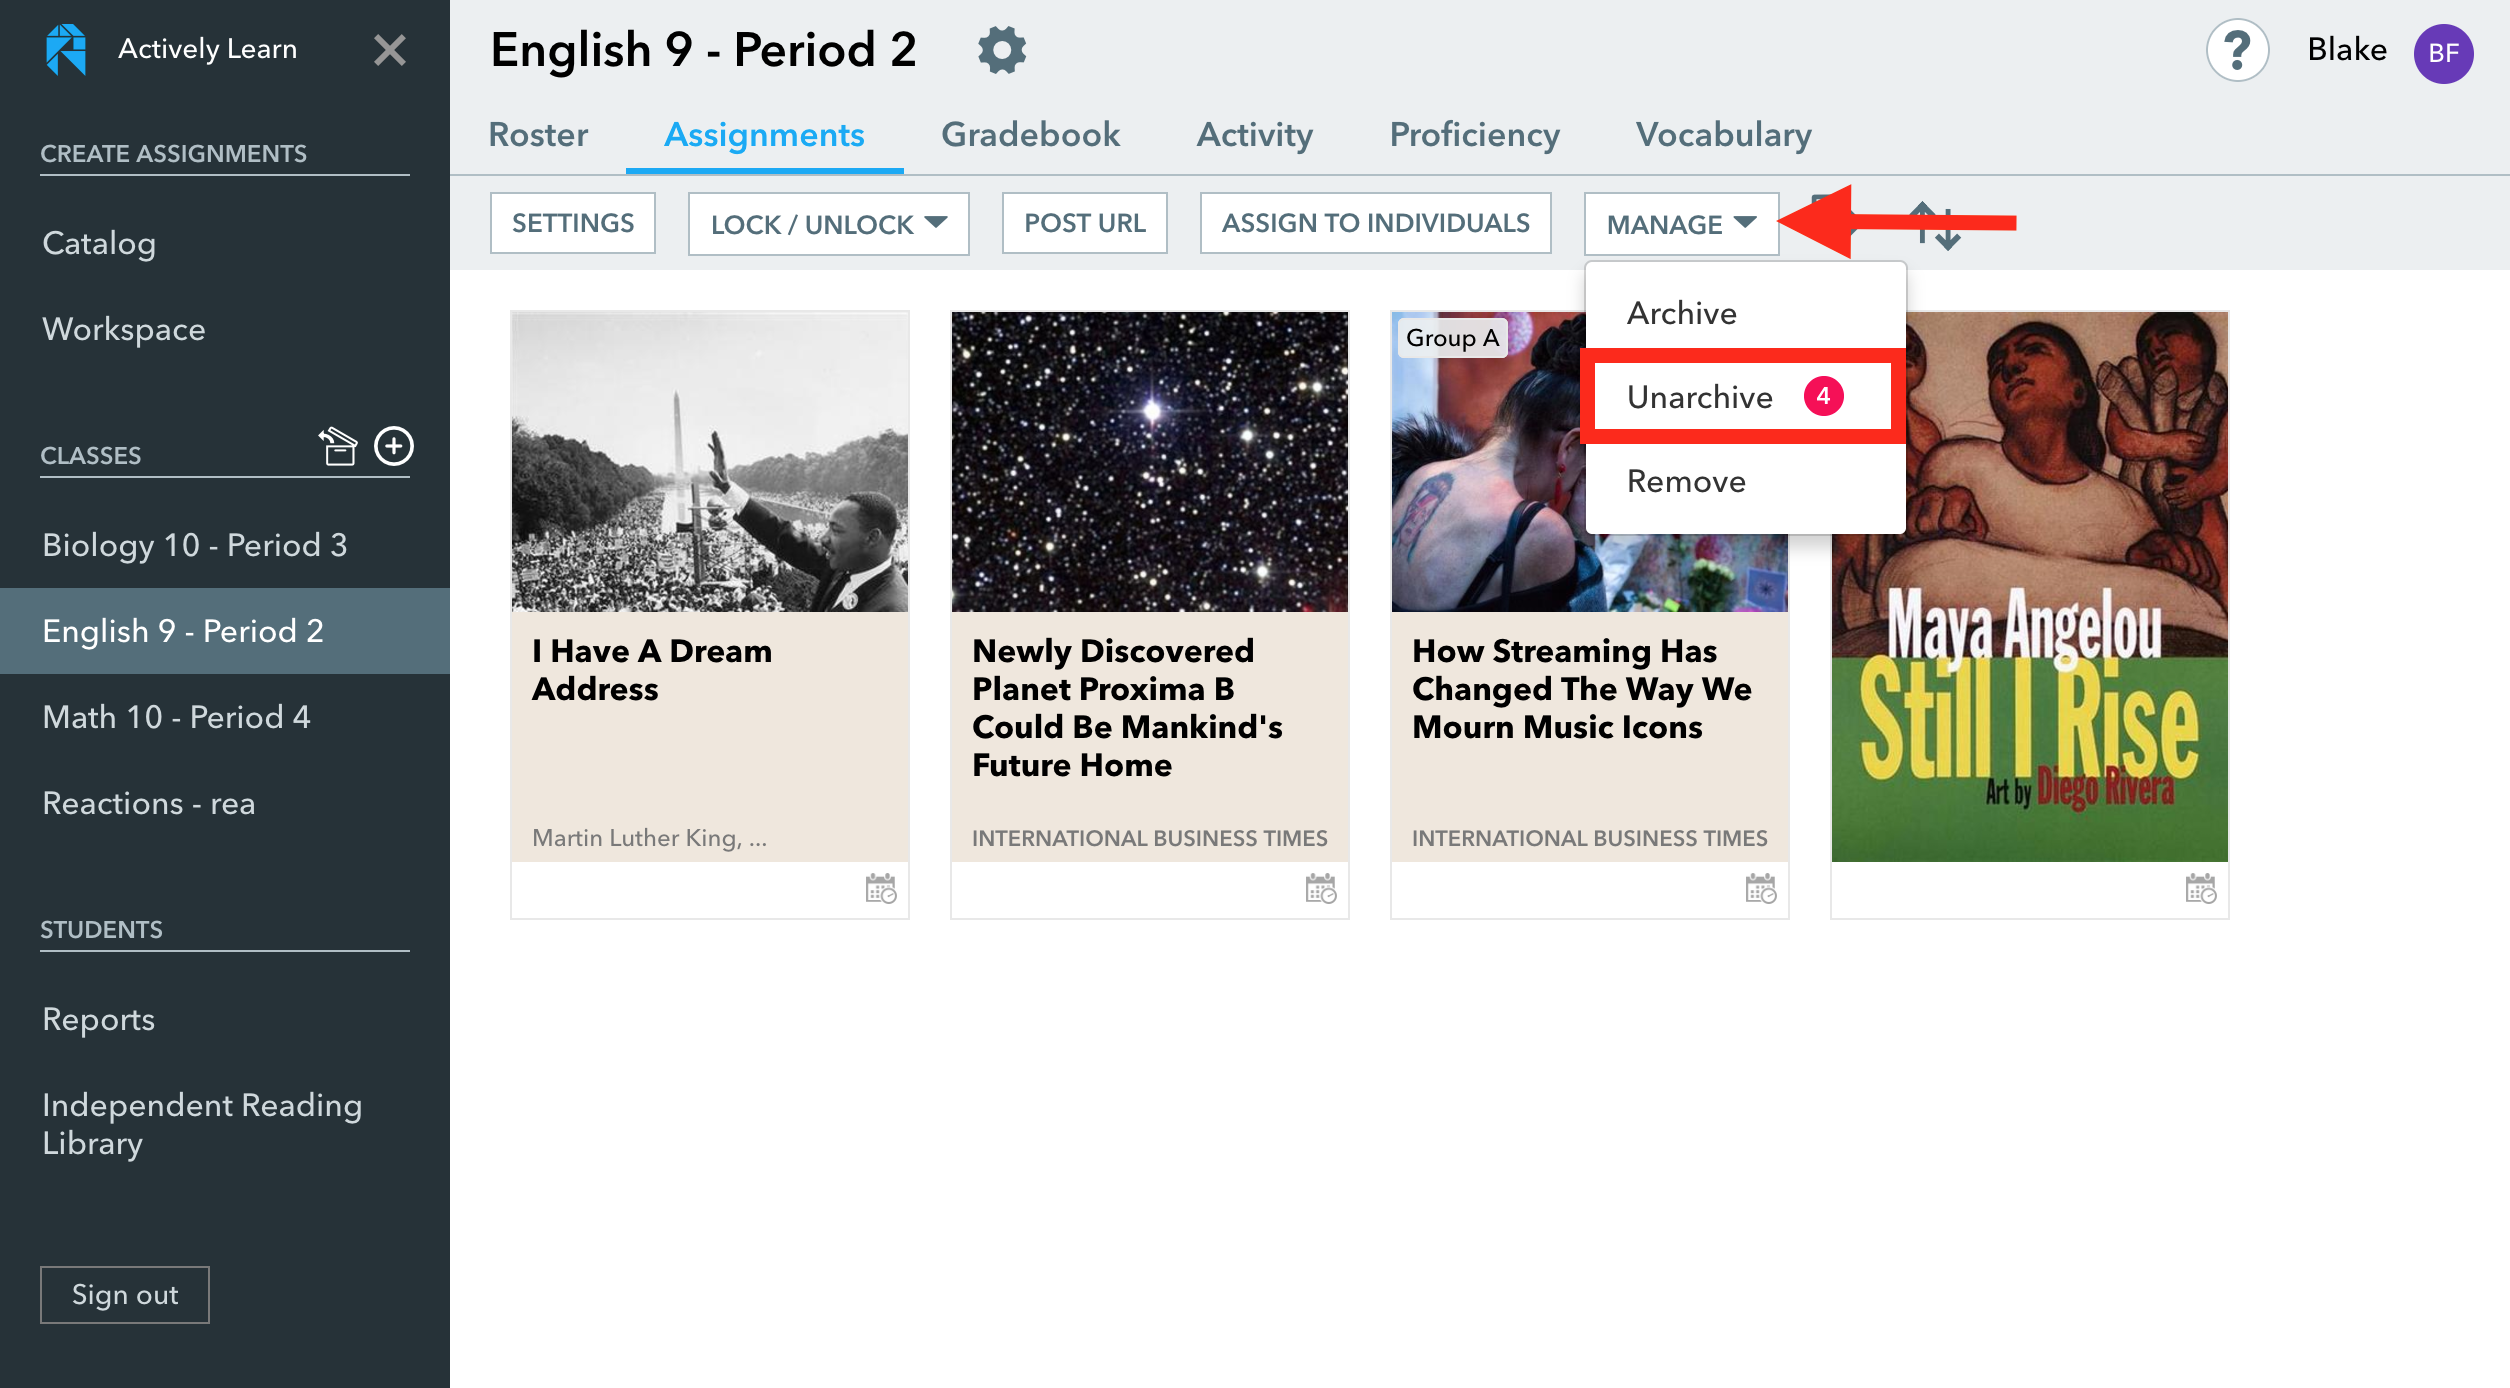Open Workspace in sidebar

tap(124, 329)
